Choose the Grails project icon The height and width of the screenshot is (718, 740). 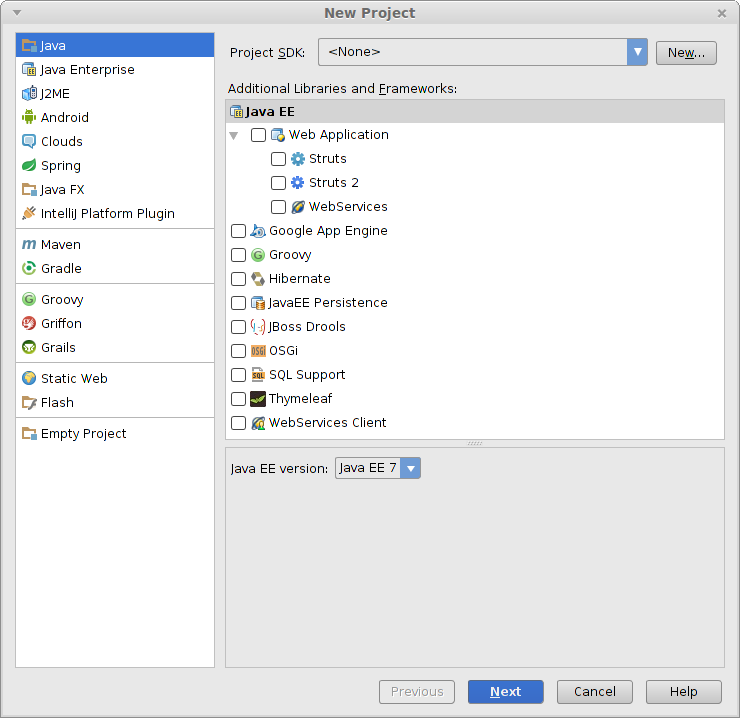(x=29, y=347)
